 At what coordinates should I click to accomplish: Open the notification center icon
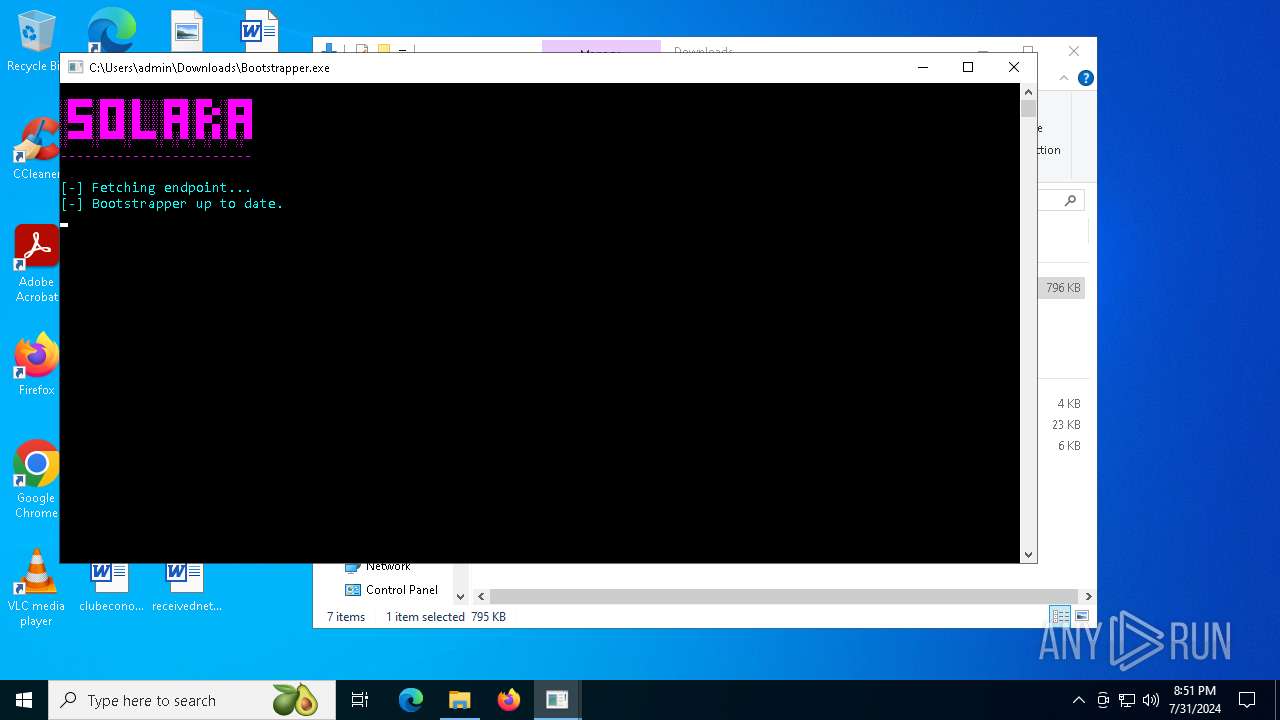click(x=1247, y=700)
